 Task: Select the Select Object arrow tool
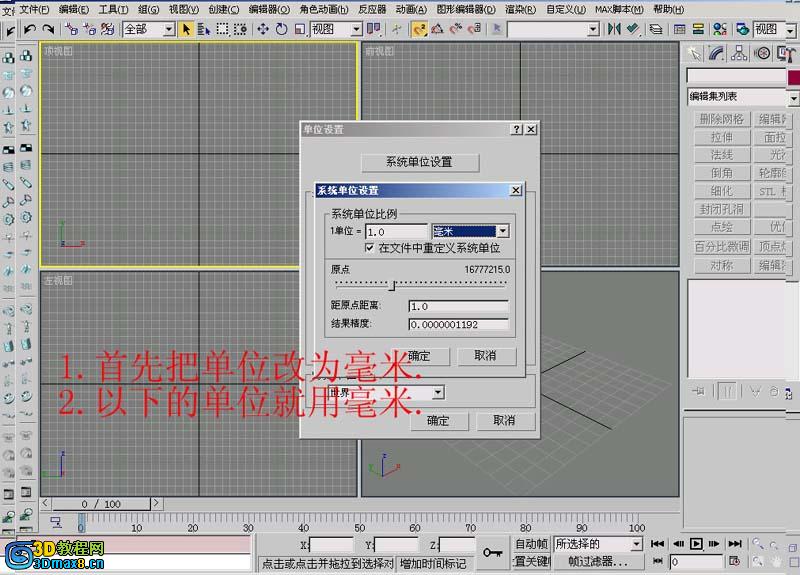point(186,30)
